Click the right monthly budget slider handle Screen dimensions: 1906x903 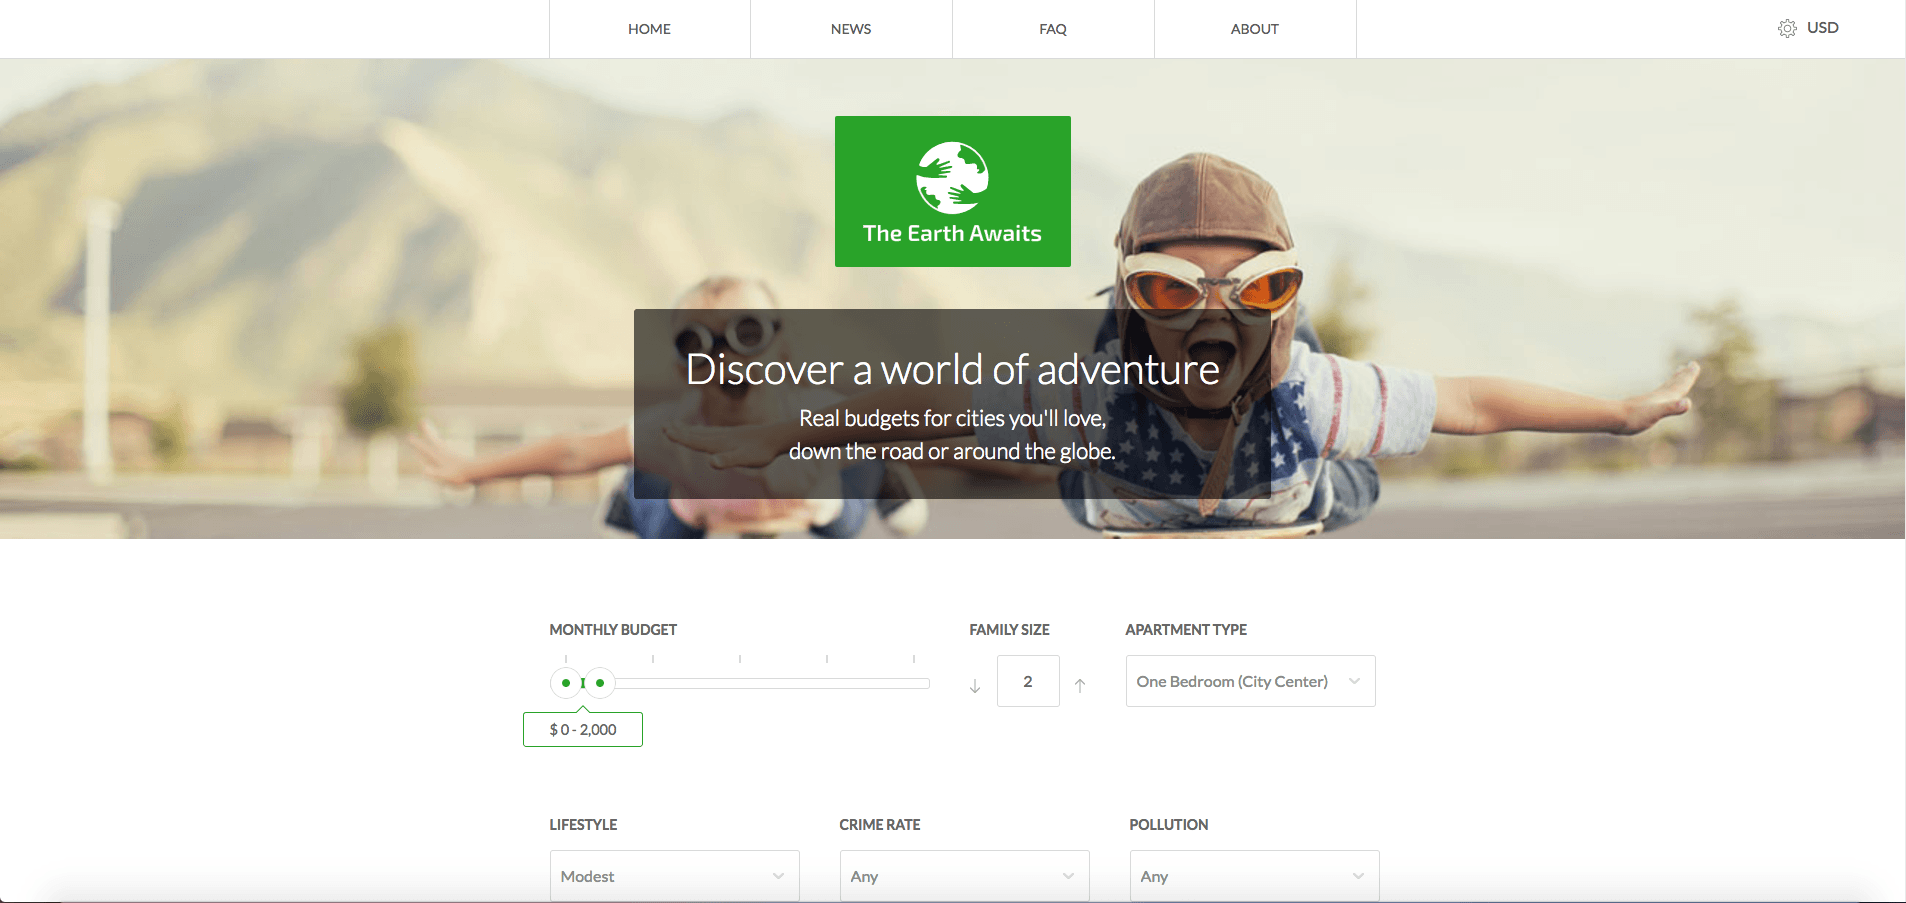(x=600, y=683)
